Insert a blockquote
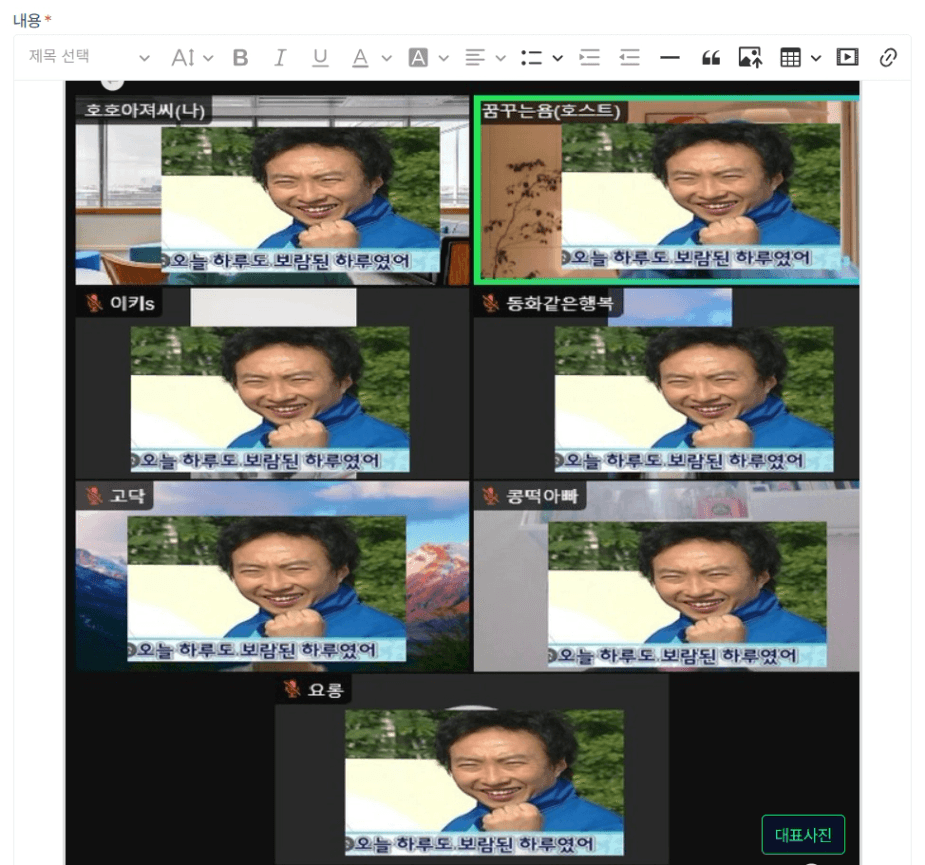Screen dimensions: 925x865 tap(711, 58)
